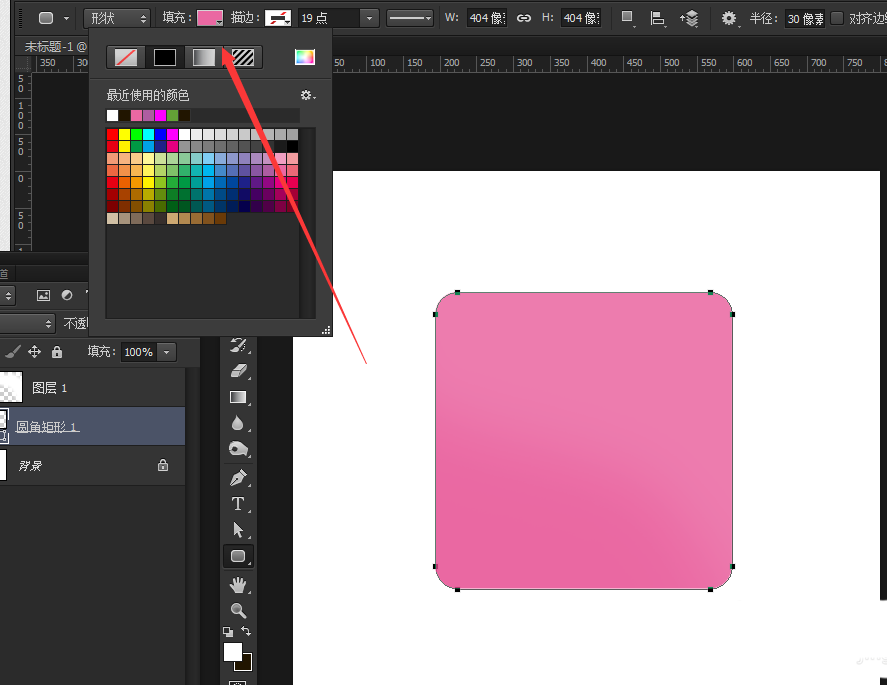Expand the layer fill 100% dropdown
This screenshot has width=887, height=685.
(166, 352)
